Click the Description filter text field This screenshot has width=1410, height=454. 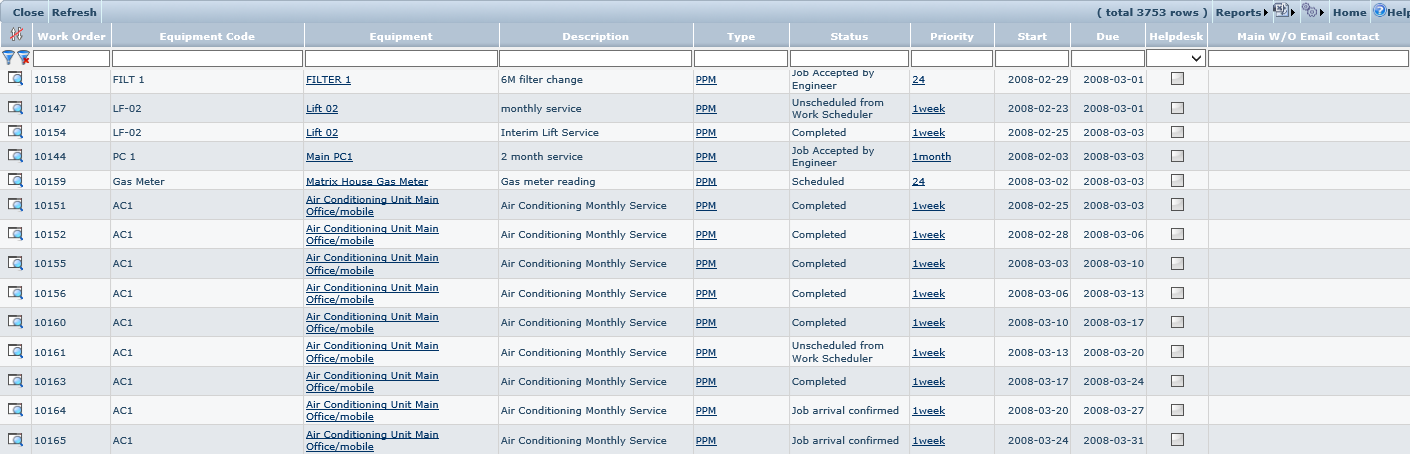(595, 59)
